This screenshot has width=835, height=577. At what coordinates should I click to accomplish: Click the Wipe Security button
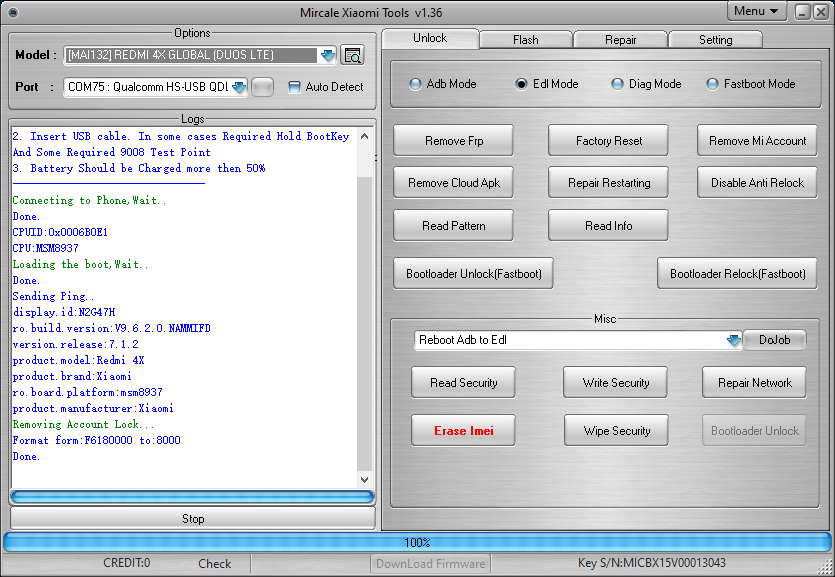point(616,431)
